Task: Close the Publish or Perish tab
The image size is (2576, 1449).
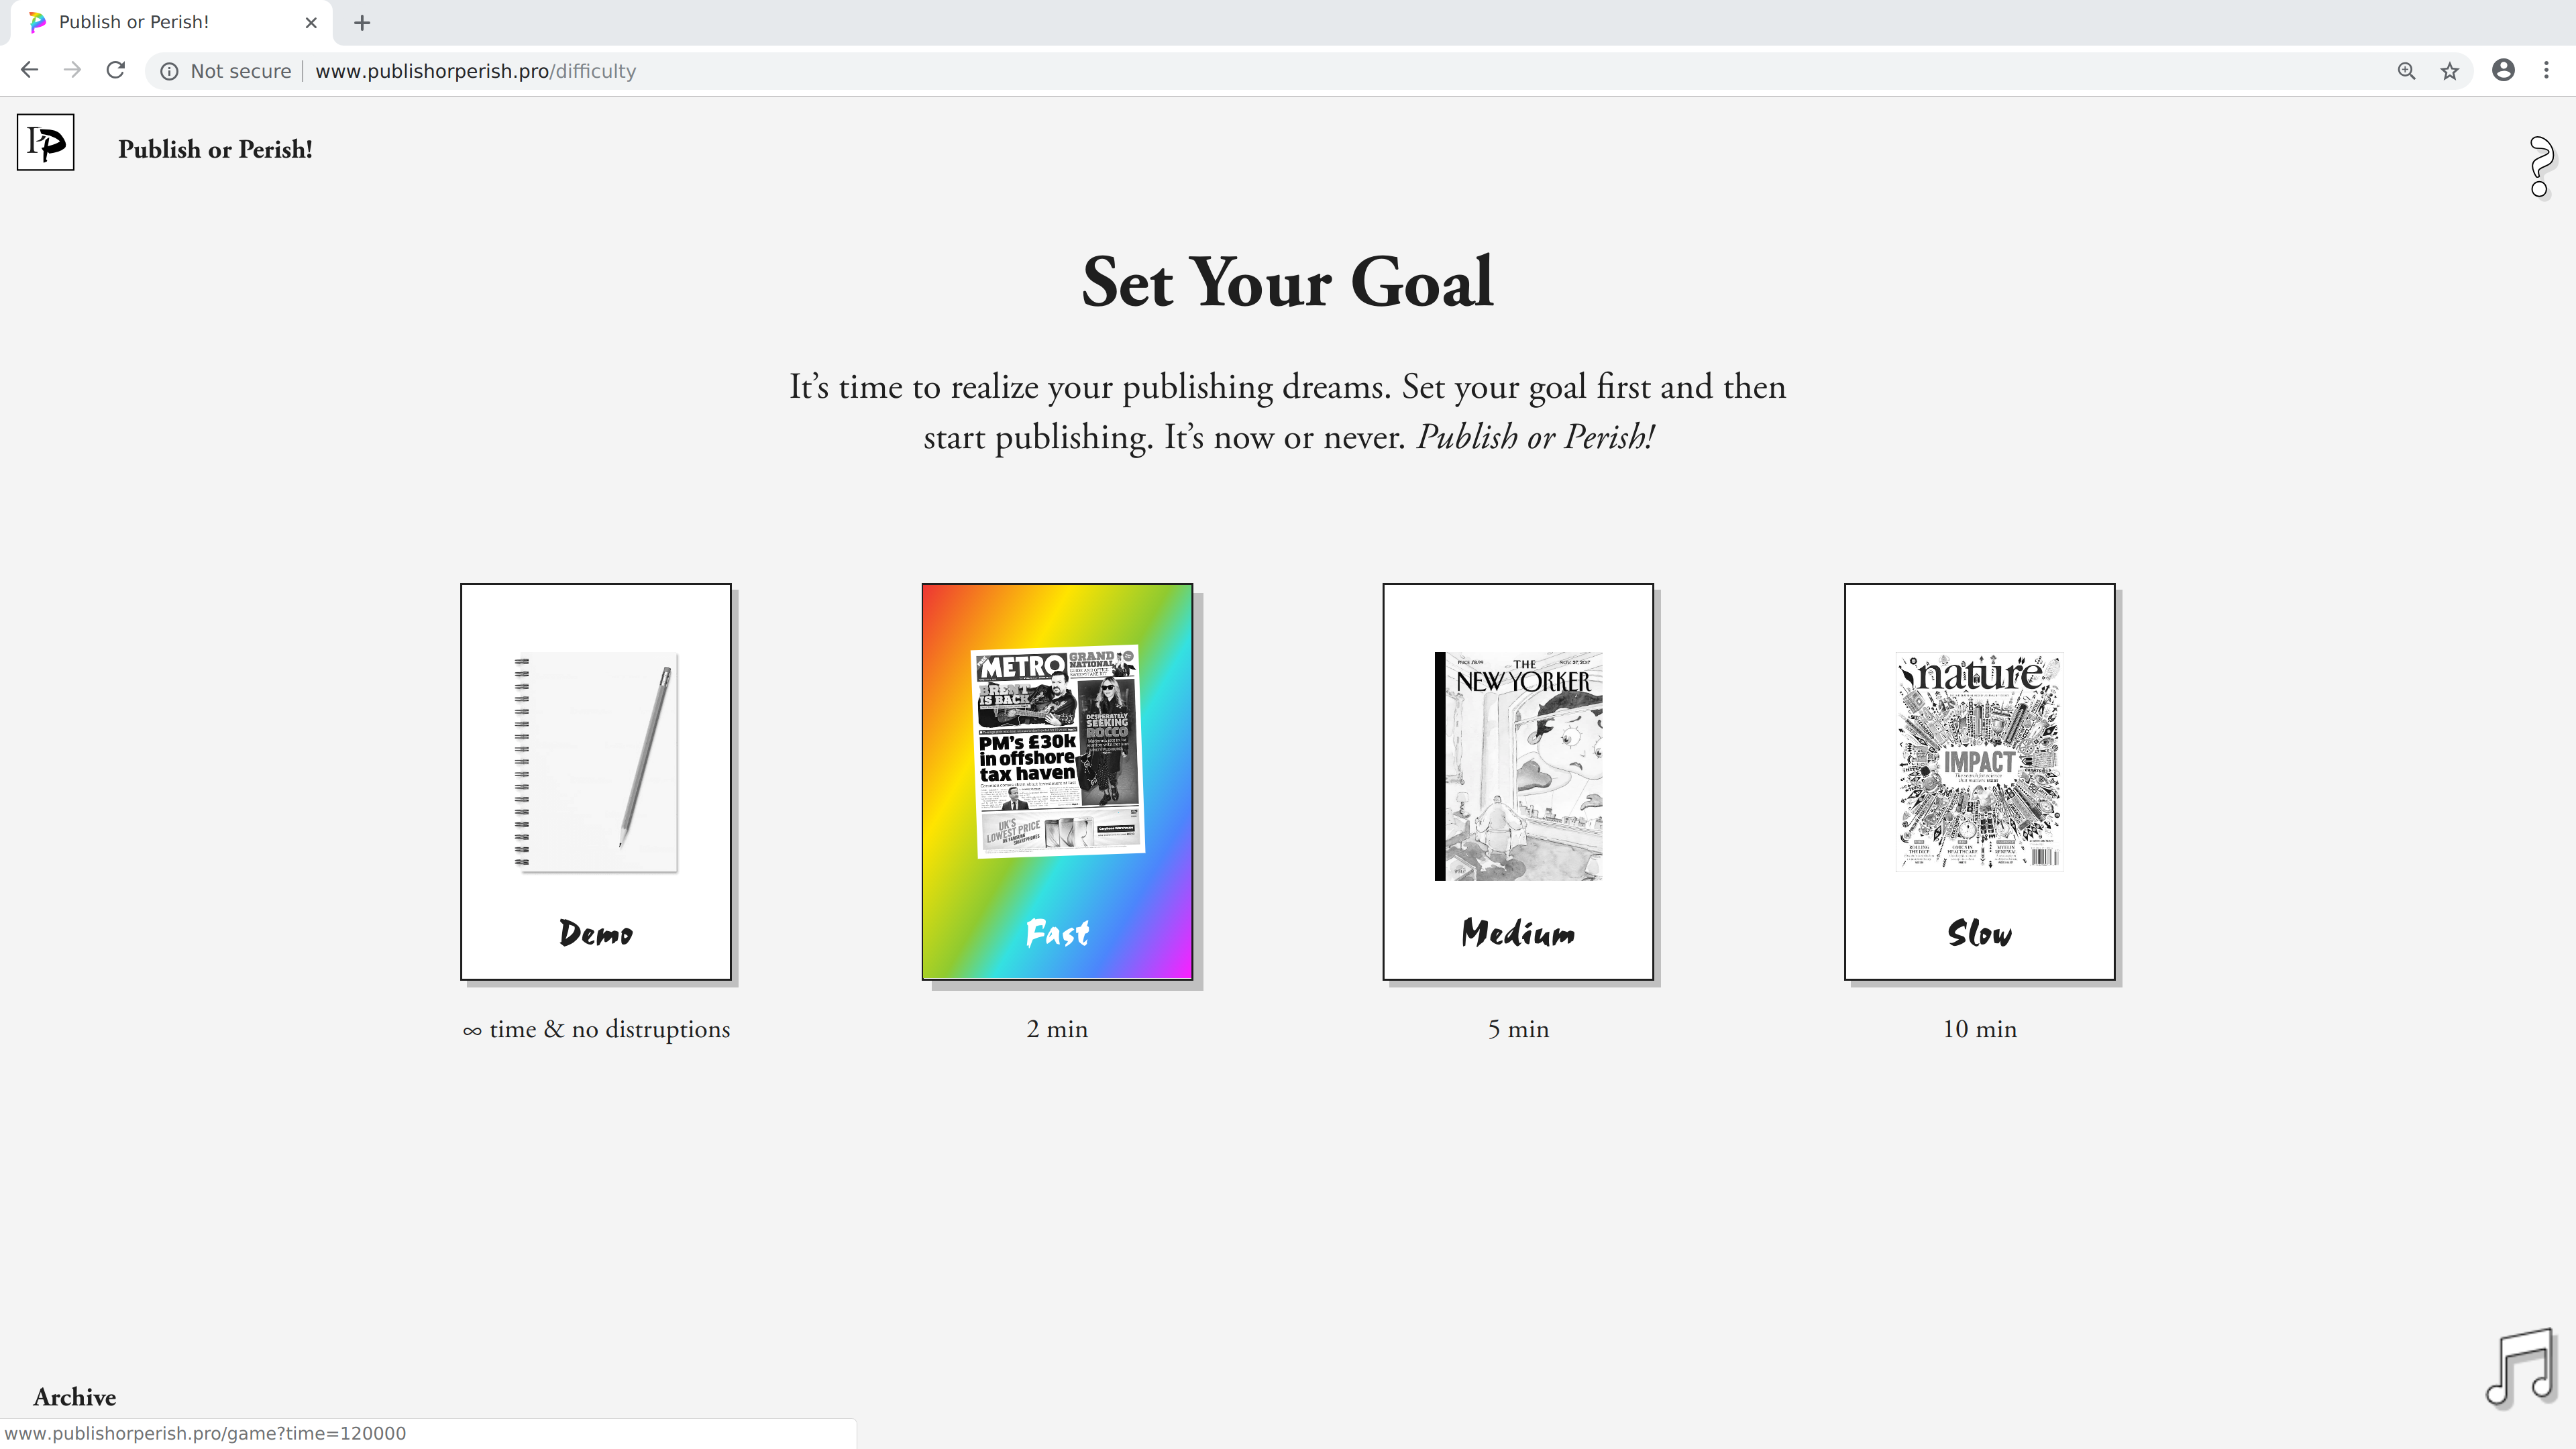Action: pos(311,22)
